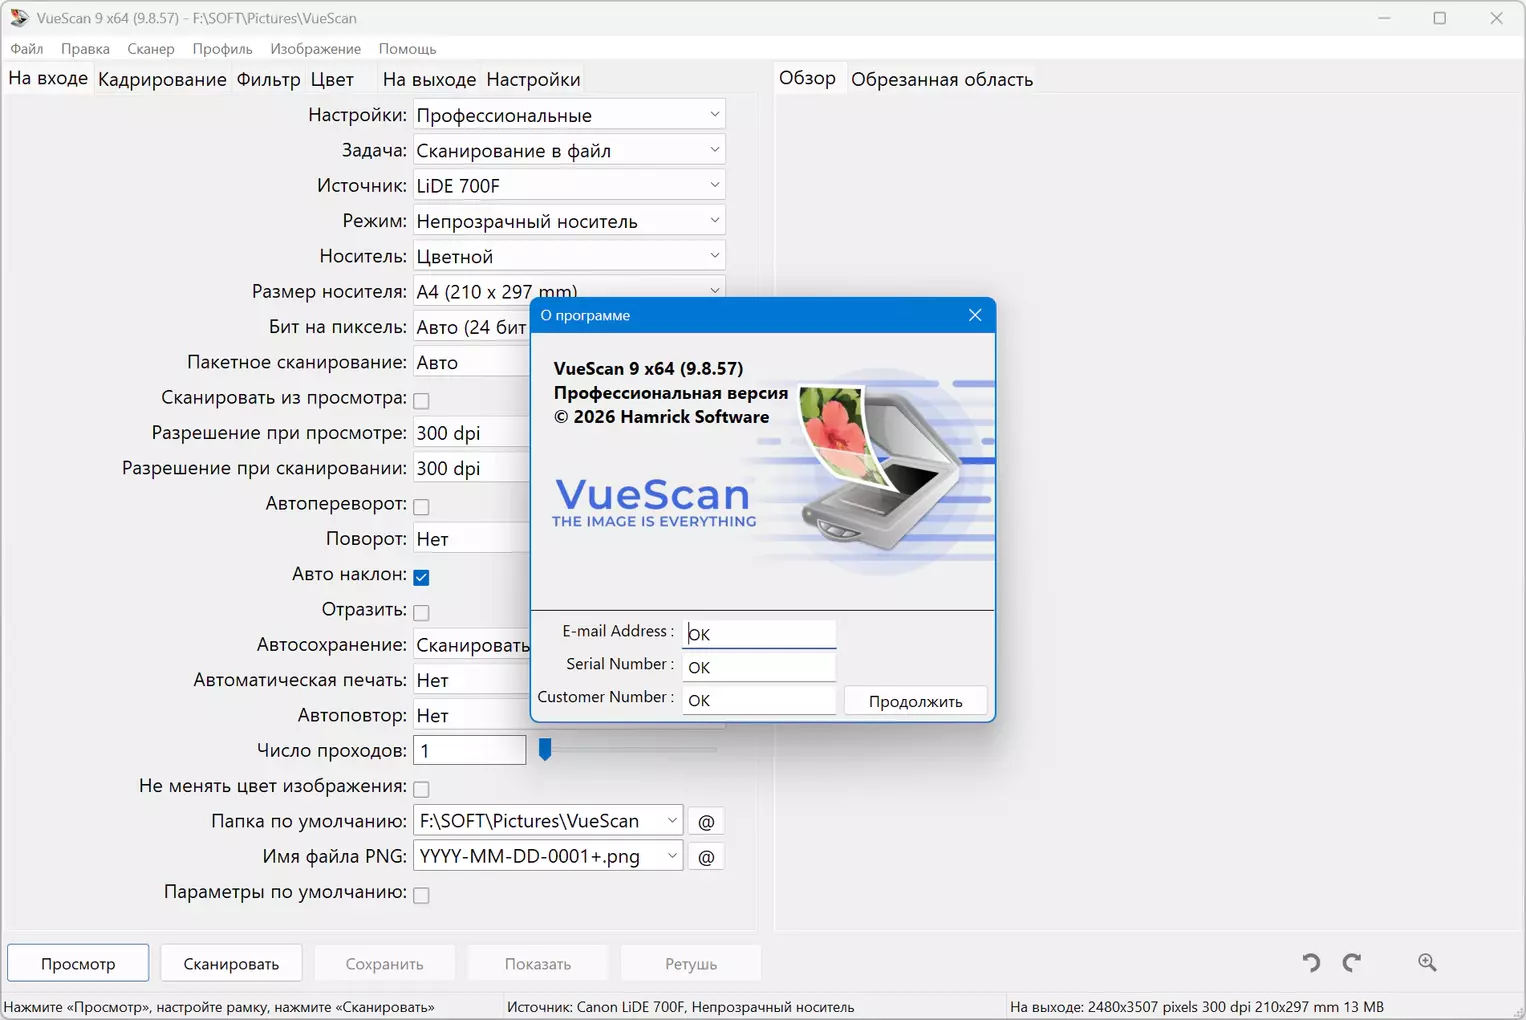Viewport: 1526px width, 1020px height.
Task: Click the 'Сохранить' button
Action: pos(384,963)
